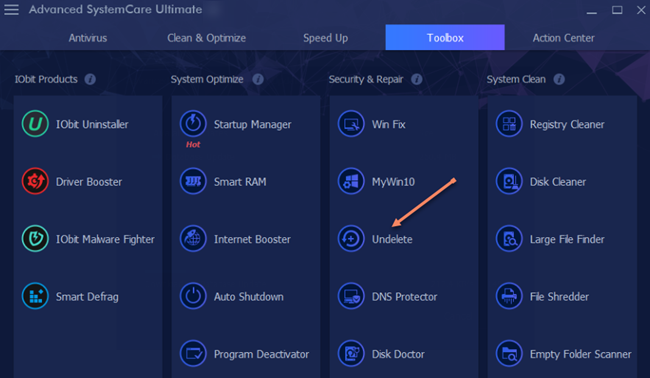Show info for IObit Products
The height and width of the screenshot is (378, 650).
(90, 79)
